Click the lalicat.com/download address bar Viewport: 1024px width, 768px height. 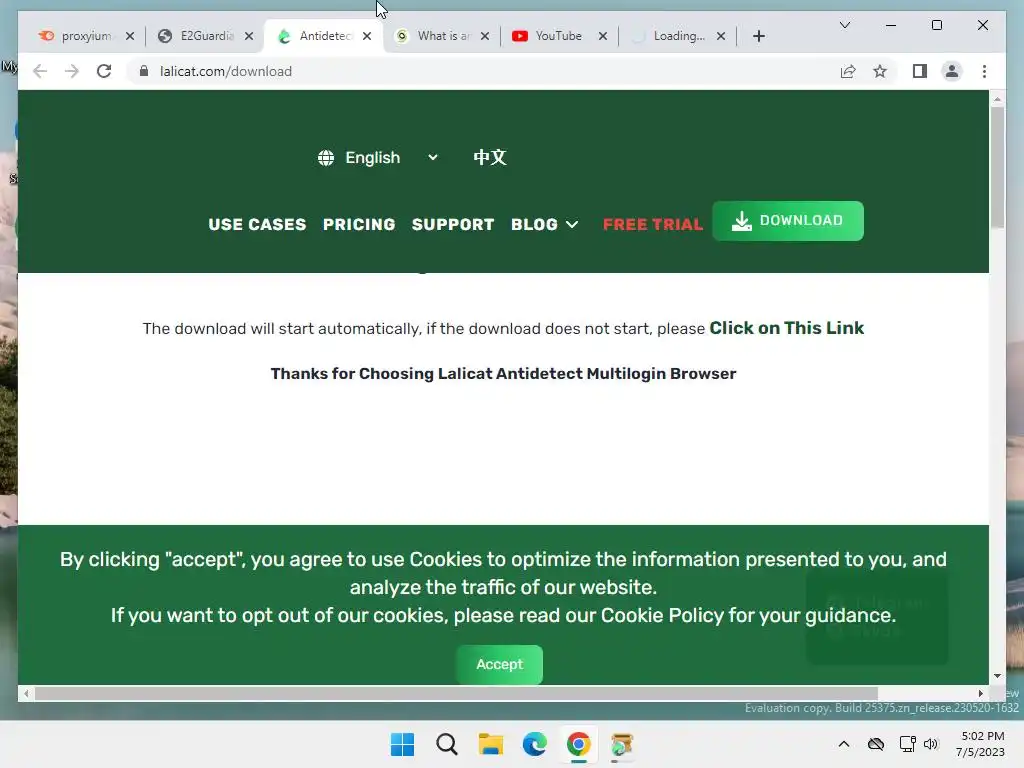226,71
